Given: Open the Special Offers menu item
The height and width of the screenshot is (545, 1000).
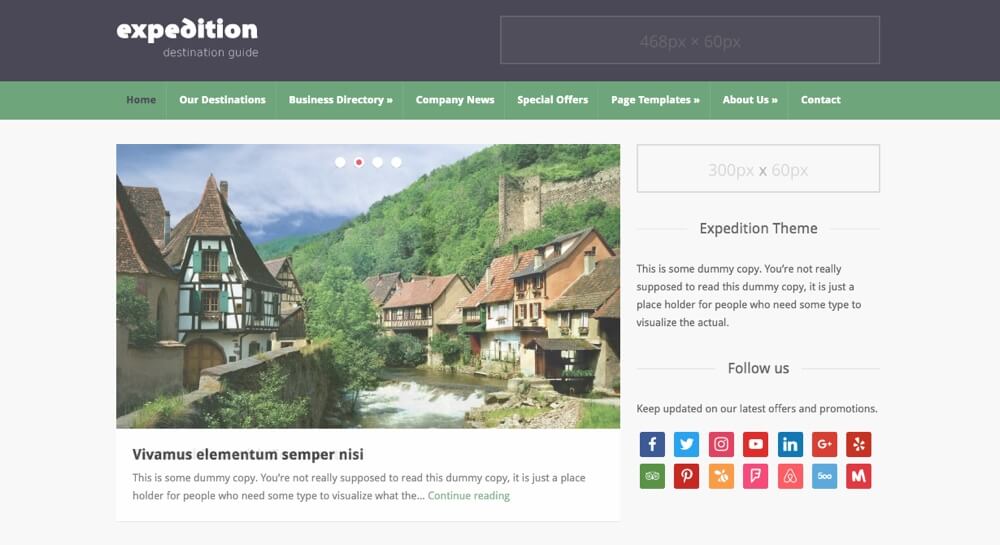Looking at the screenshot, I should (552, 100).
